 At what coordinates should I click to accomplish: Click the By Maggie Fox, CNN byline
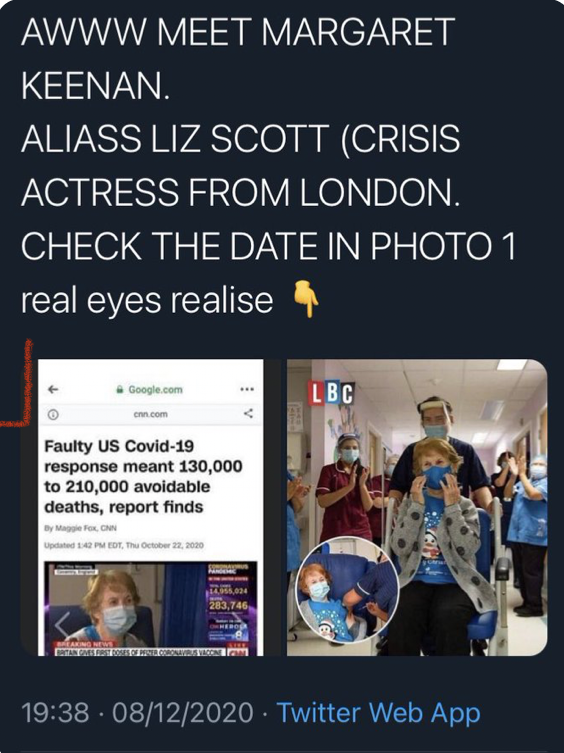(x=80, y=528)
